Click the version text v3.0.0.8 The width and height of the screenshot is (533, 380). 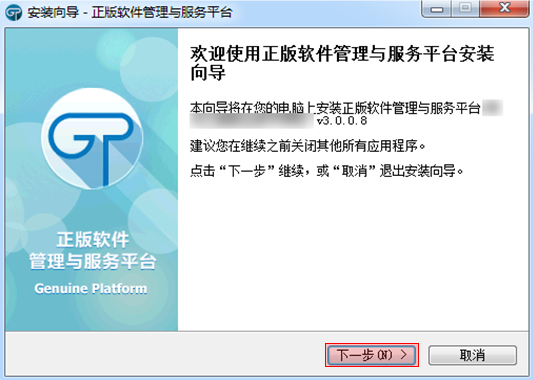(x=342, y=121)
